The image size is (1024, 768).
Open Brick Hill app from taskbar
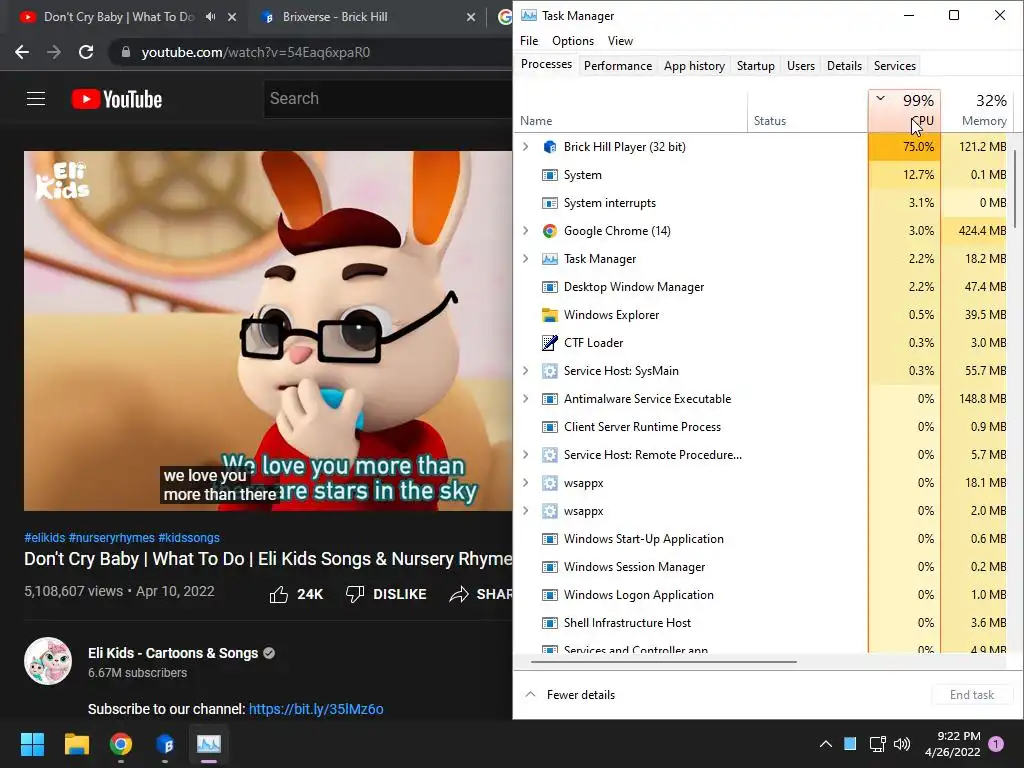(165, 744)
